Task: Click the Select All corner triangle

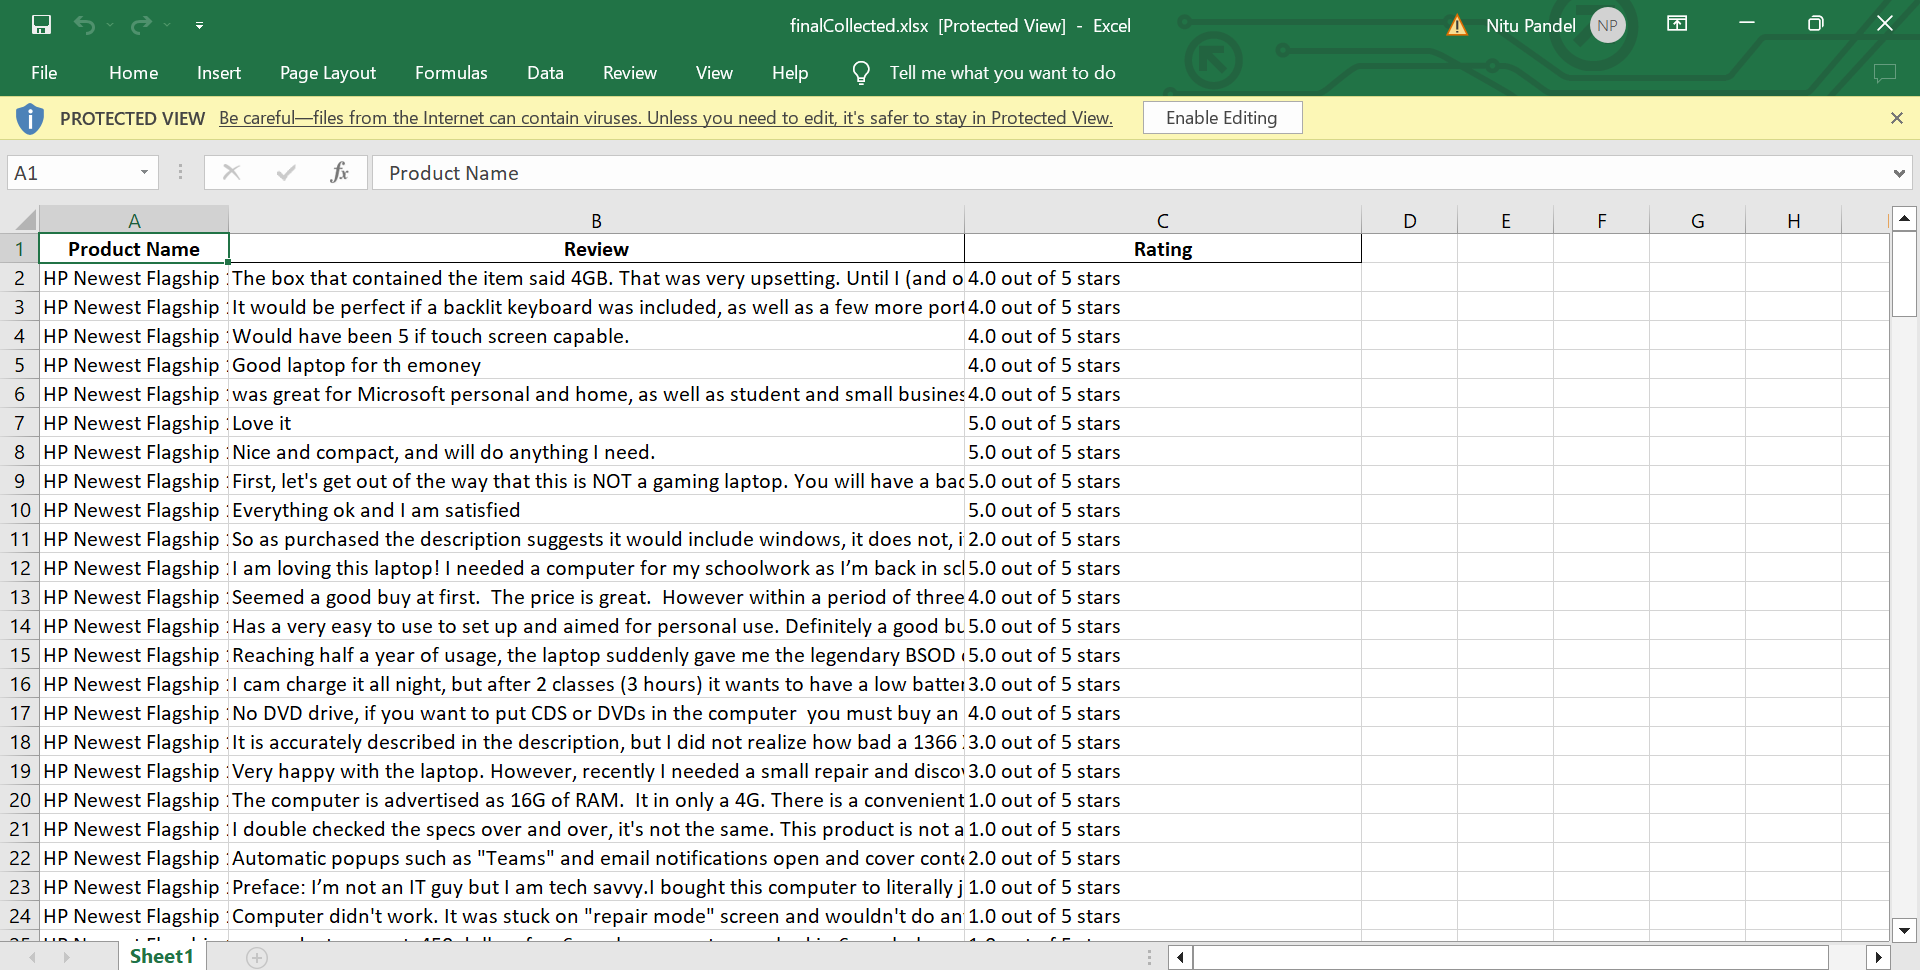Action: coord(25,220)
